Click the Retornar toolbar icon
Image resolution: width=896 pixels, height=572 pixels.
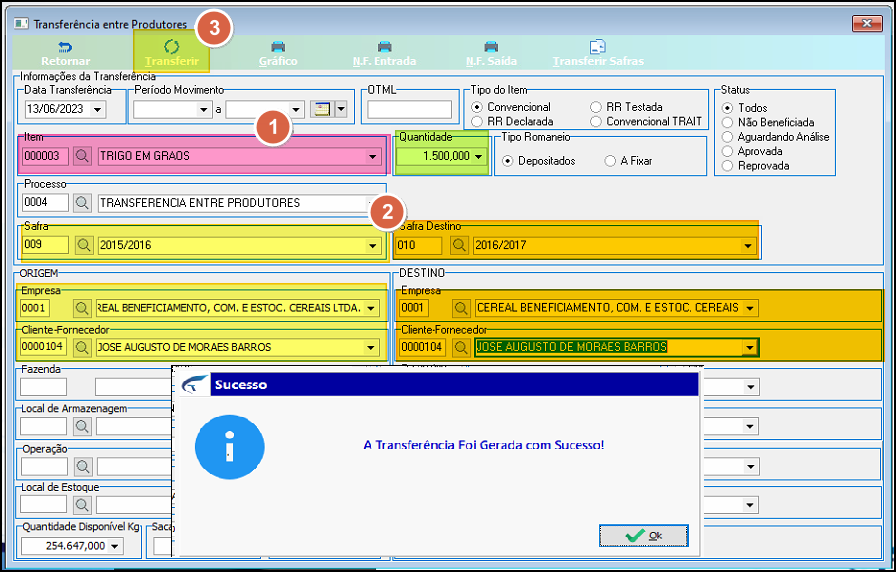65,46
